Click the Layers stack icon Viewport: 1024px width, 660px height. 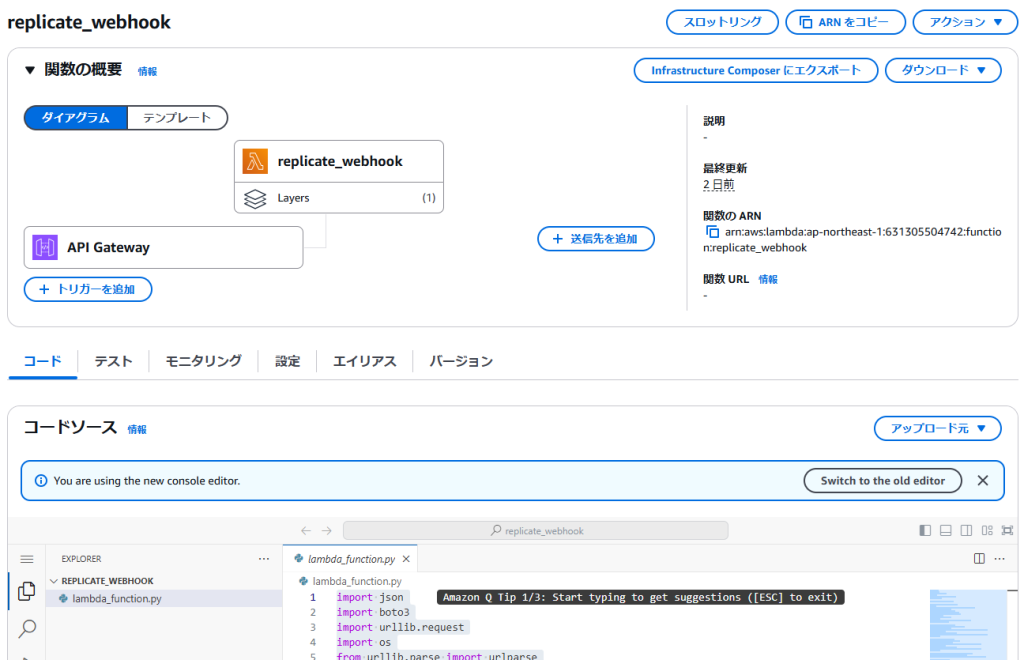[255, 198]
